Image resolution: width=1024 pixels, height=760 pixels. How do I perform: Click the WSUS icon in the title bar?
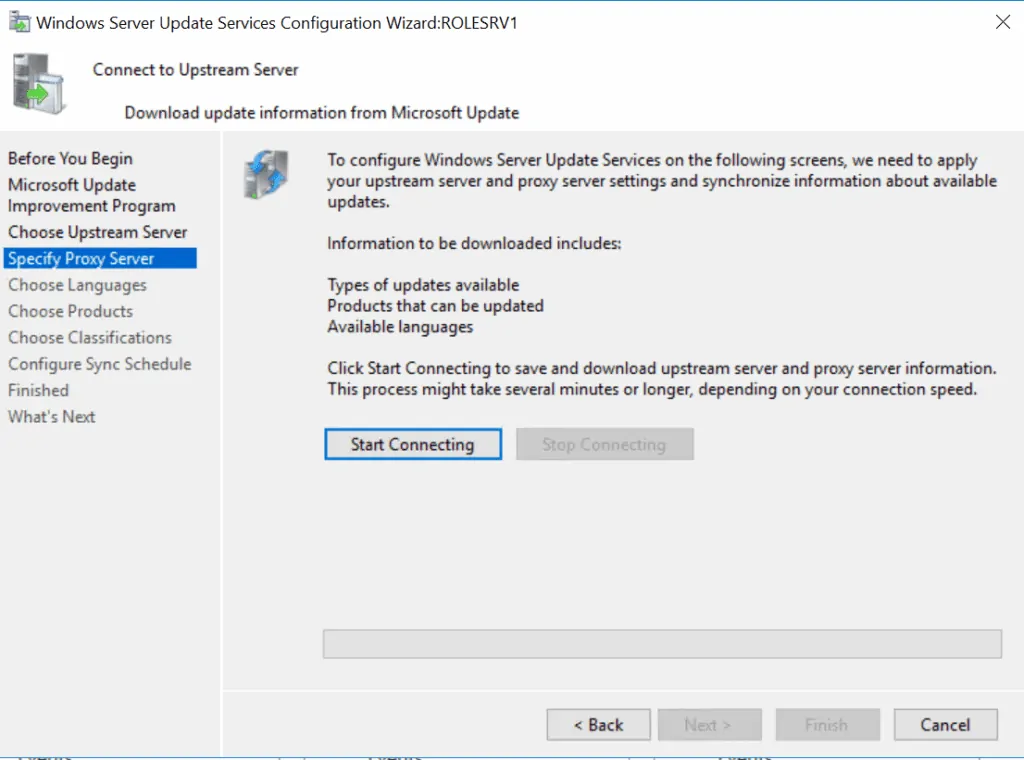click(x=20, y=21)
